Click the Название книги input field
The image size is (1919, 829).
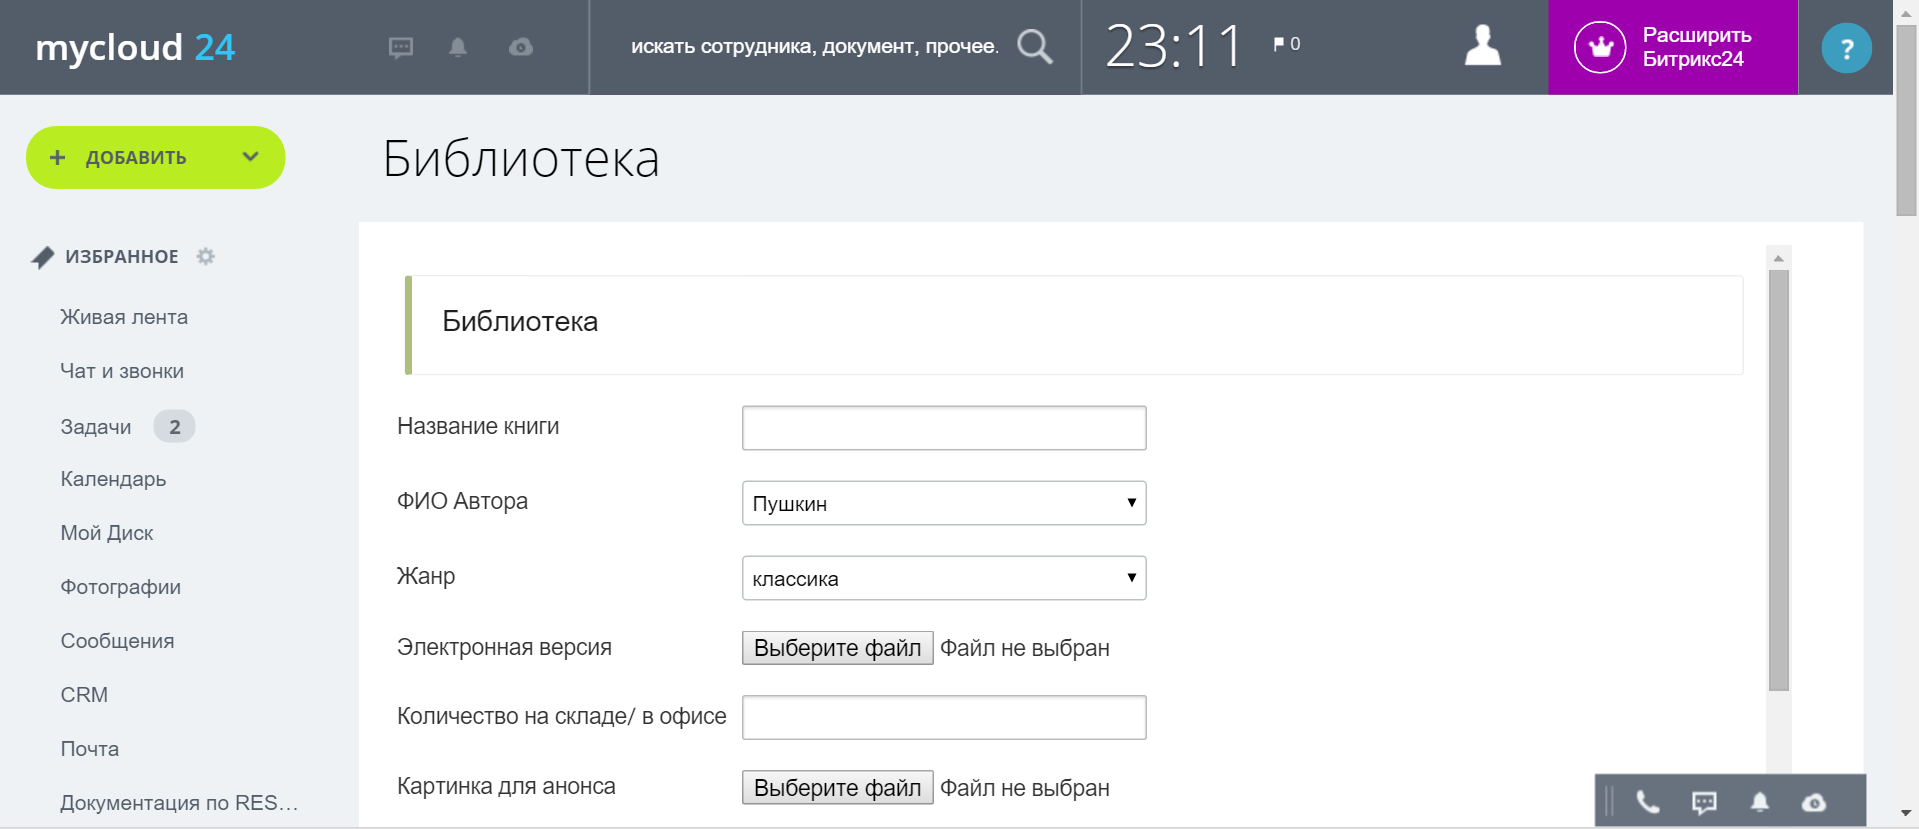(x=943, y=428)
